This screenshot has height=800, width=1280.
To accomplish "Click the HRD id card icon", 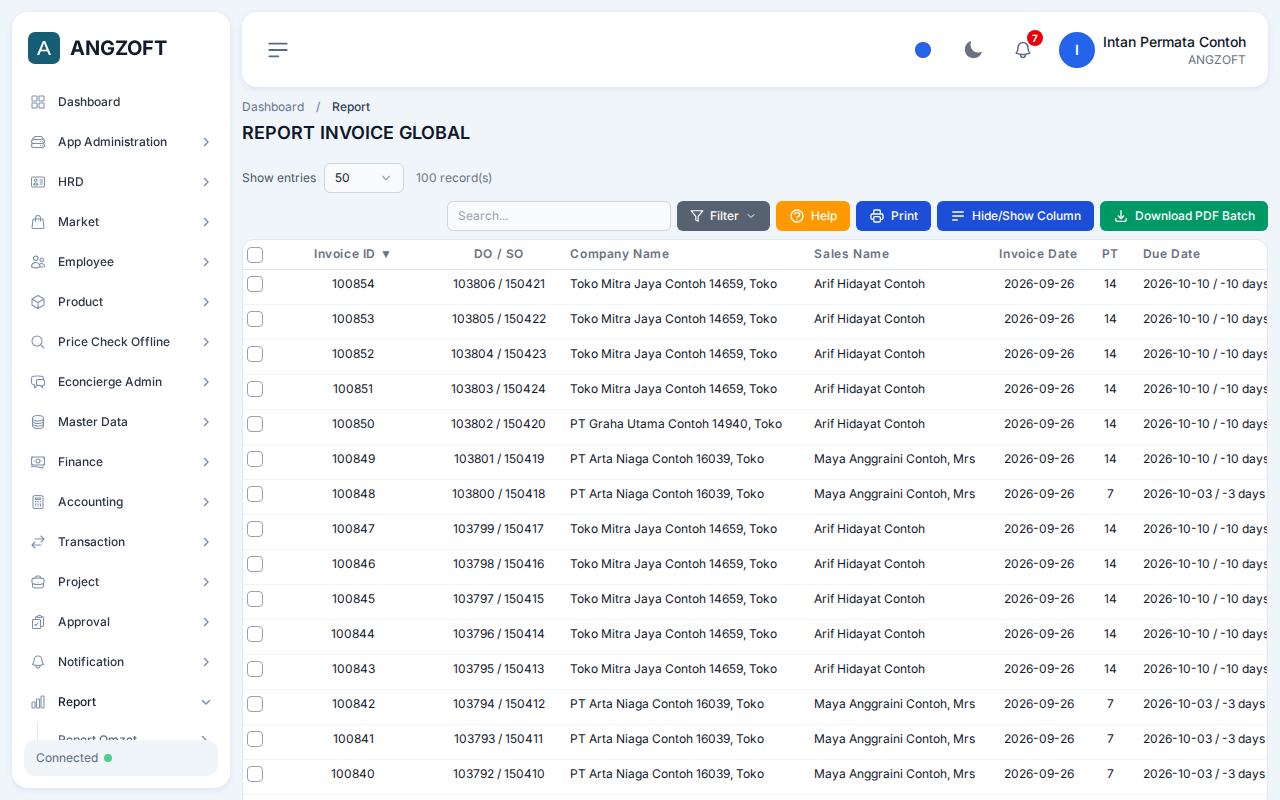I will click(38, 182).
